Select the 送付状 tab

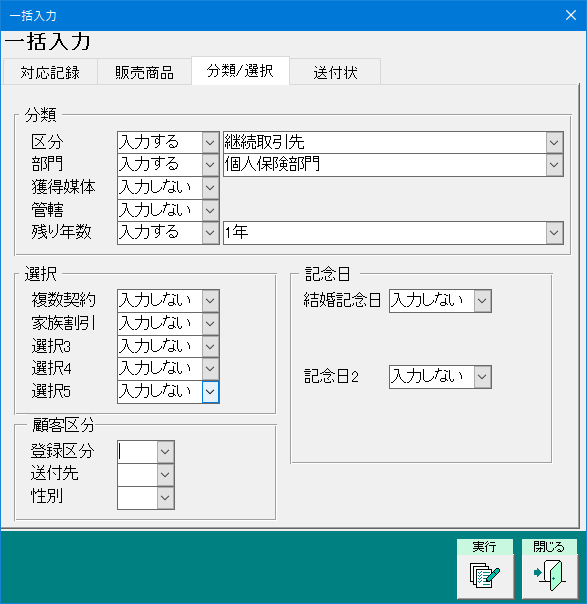coord(335,72)
